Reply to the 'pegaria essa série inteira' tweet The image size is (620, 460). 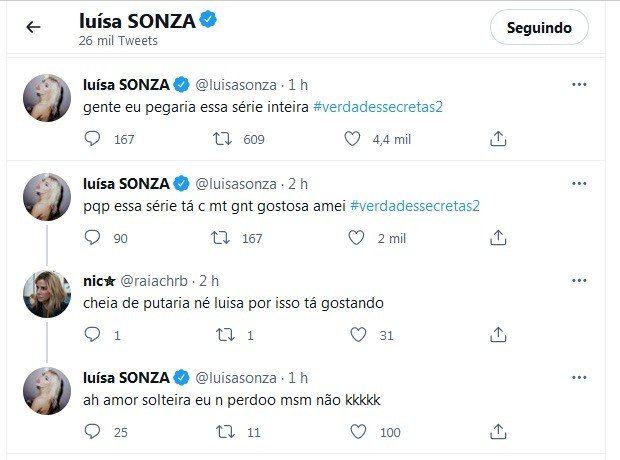(x=92, y=139)
